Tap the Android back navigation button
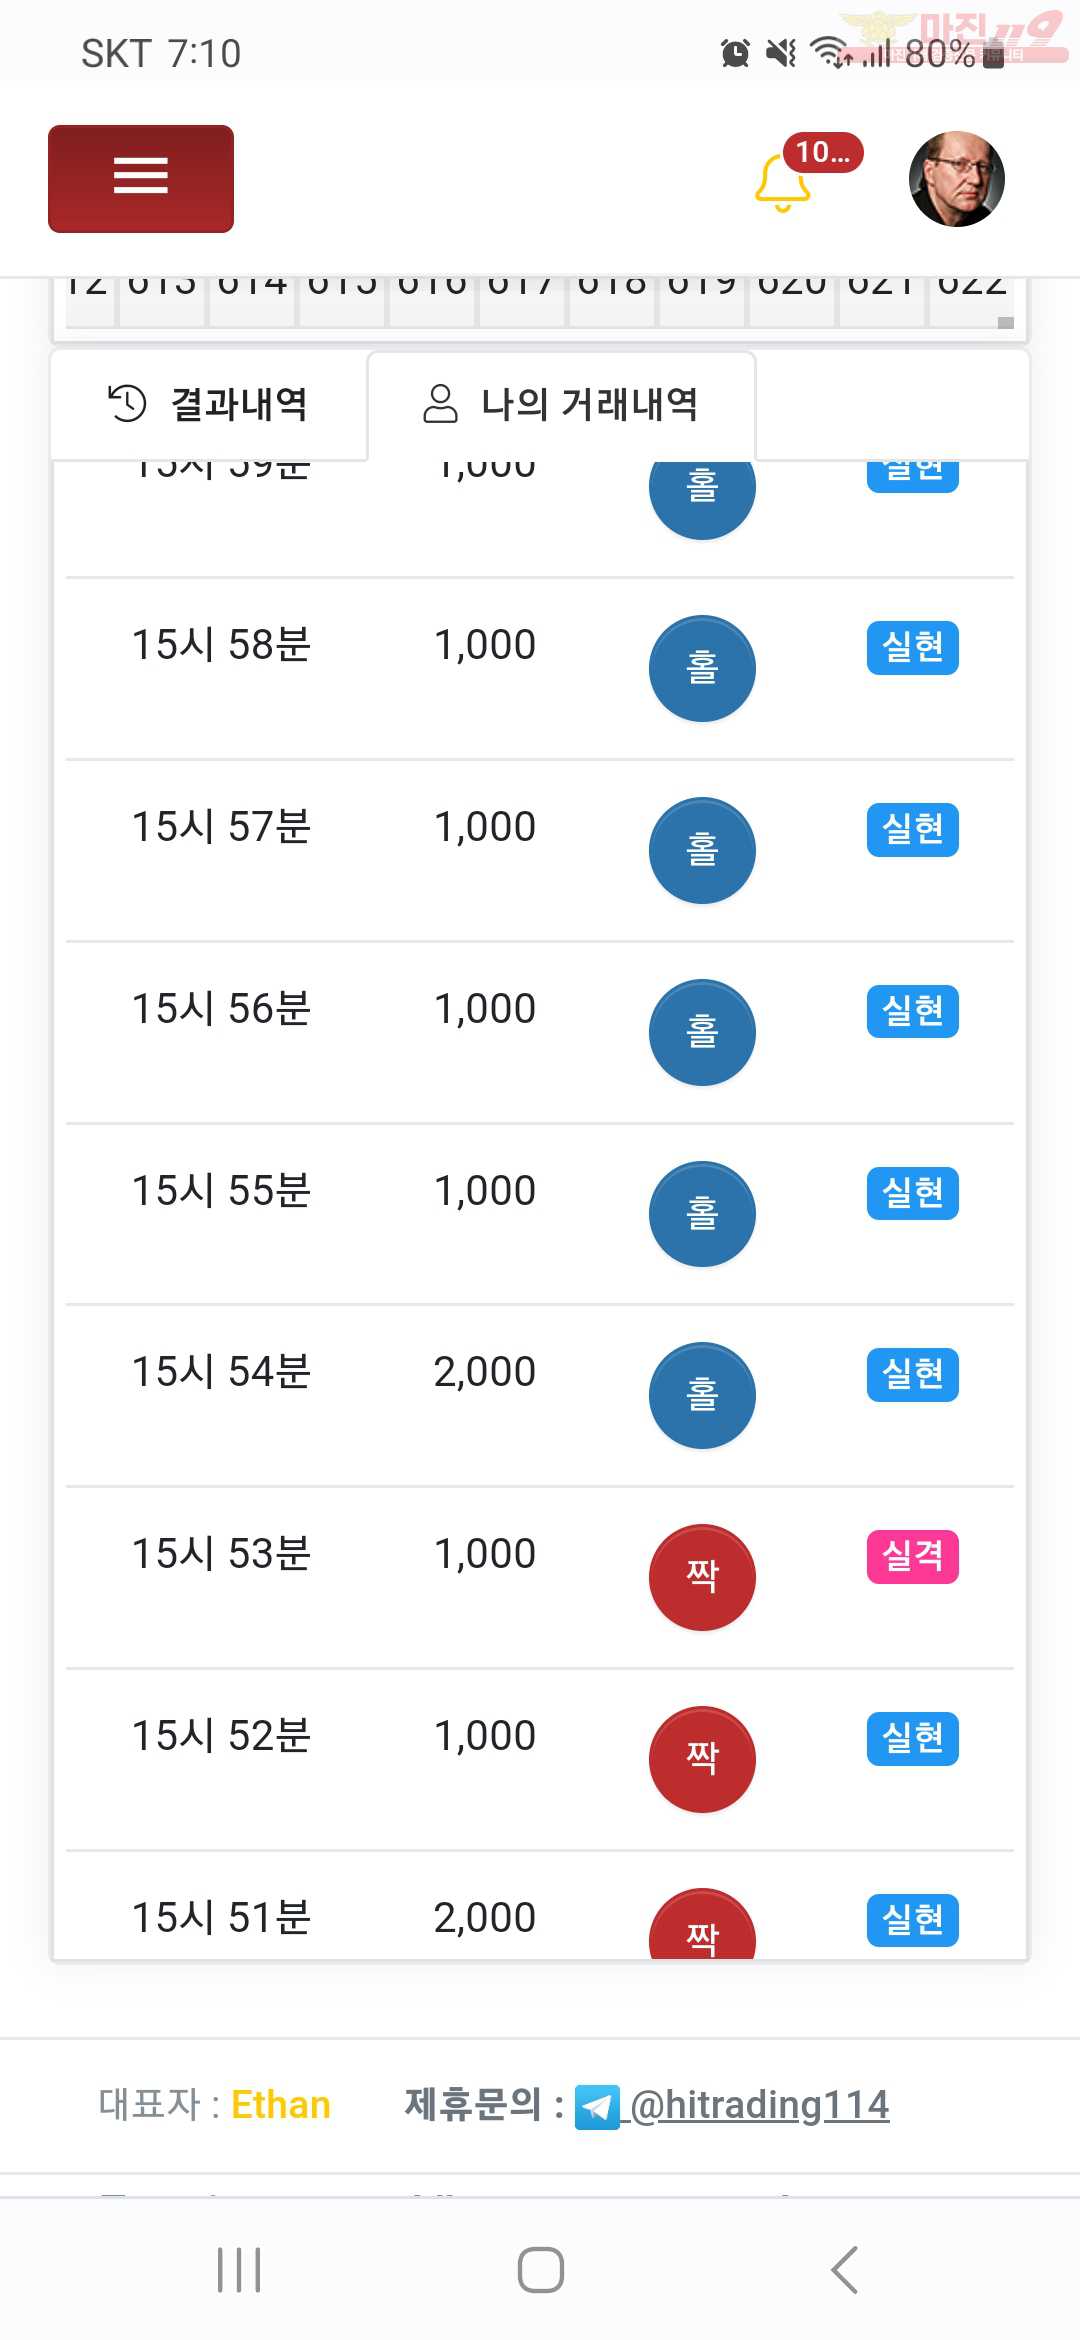Screen dimensions: 1080x2340 tap(845, 2269)
